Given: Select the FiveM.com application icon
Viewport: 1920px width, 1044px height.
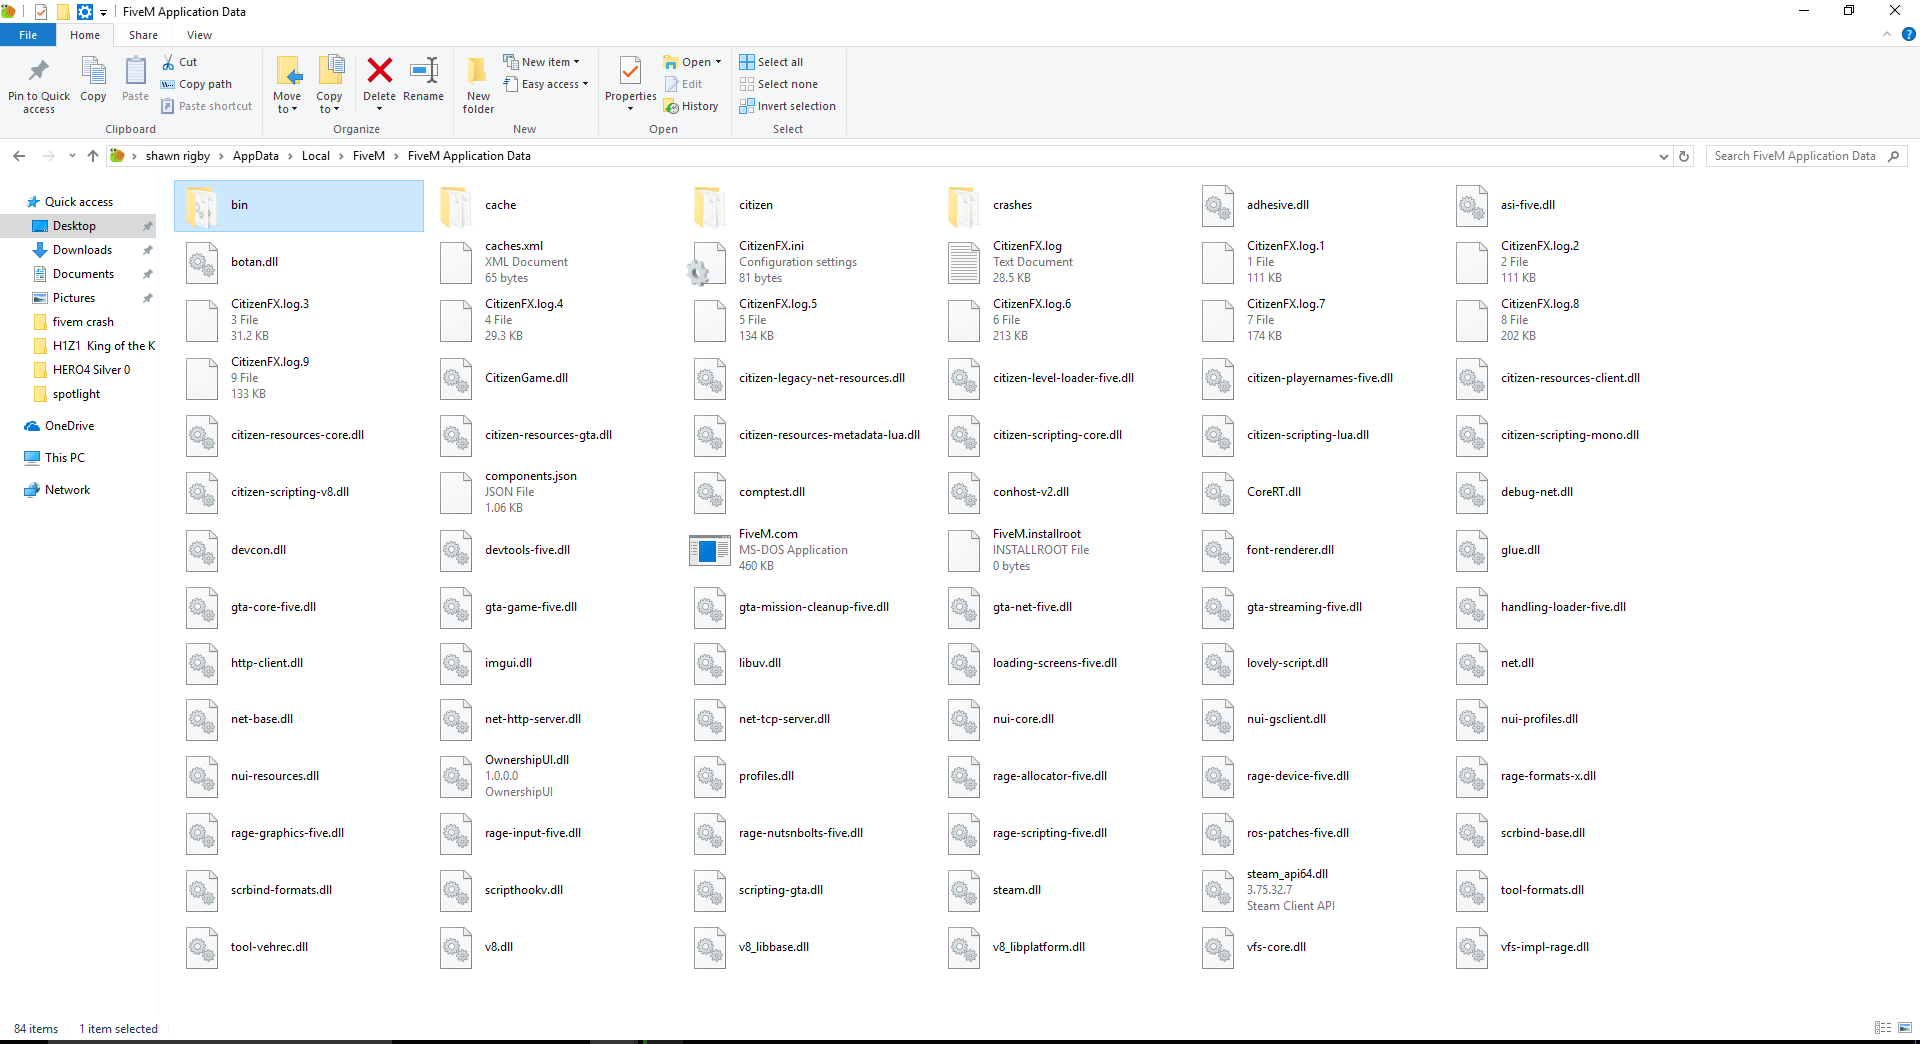Looking at the screenshot, I should click(709, 550).
